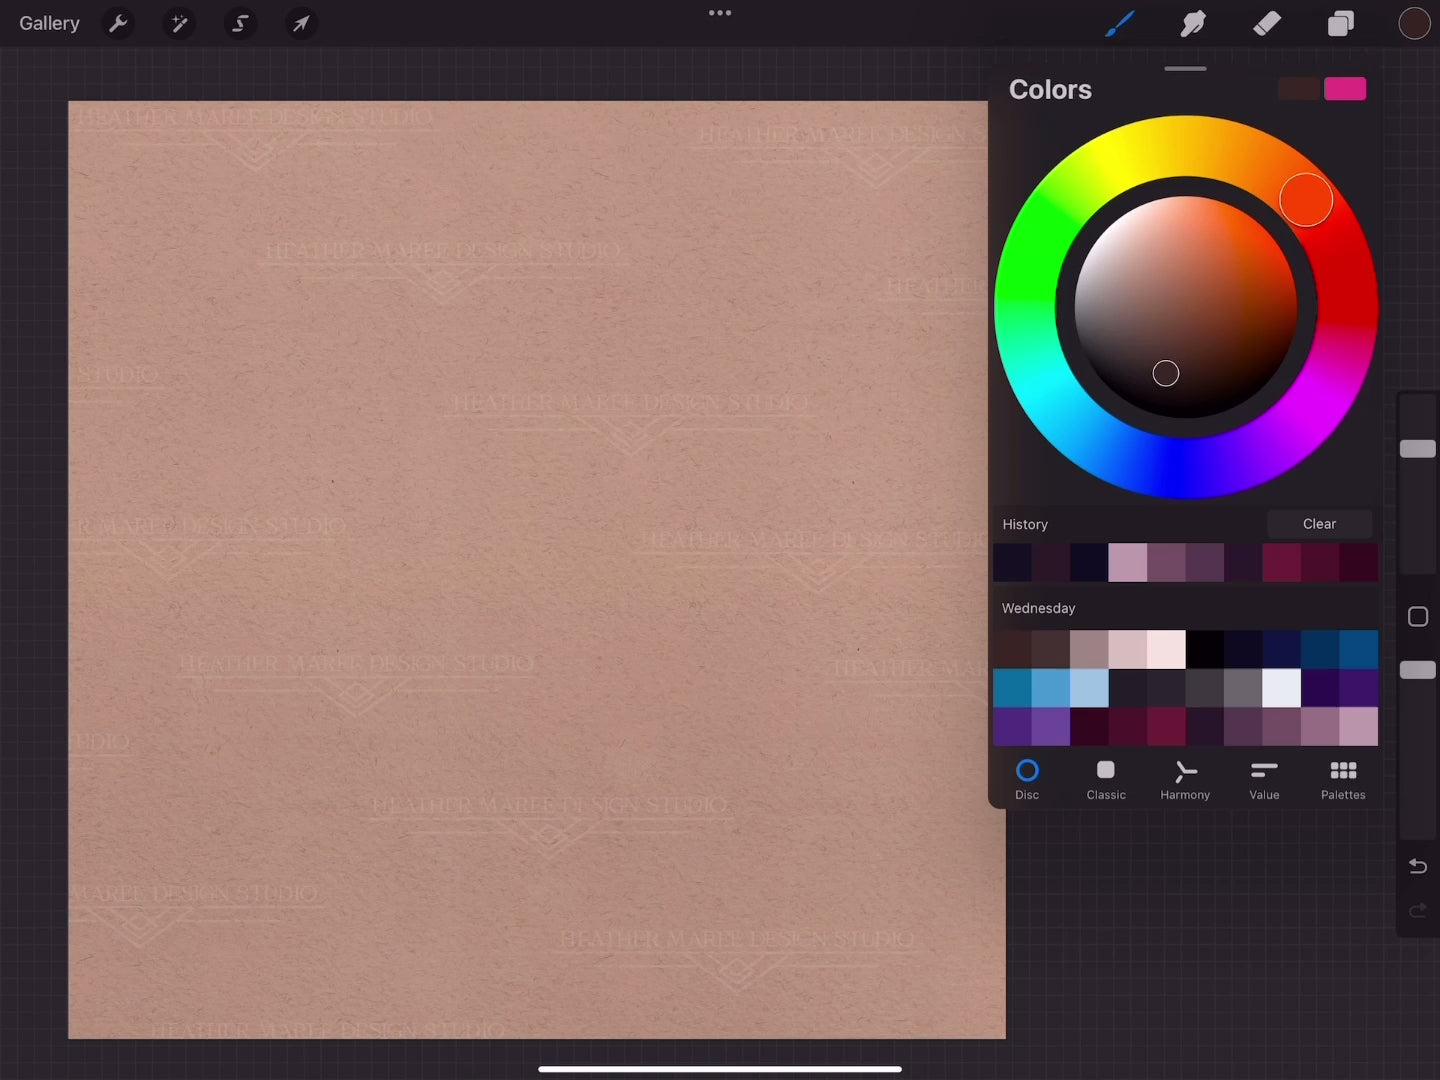Activate the Transform arrow tool
This screenshot has height=1080, width=1440.
[x=301, y=23]
